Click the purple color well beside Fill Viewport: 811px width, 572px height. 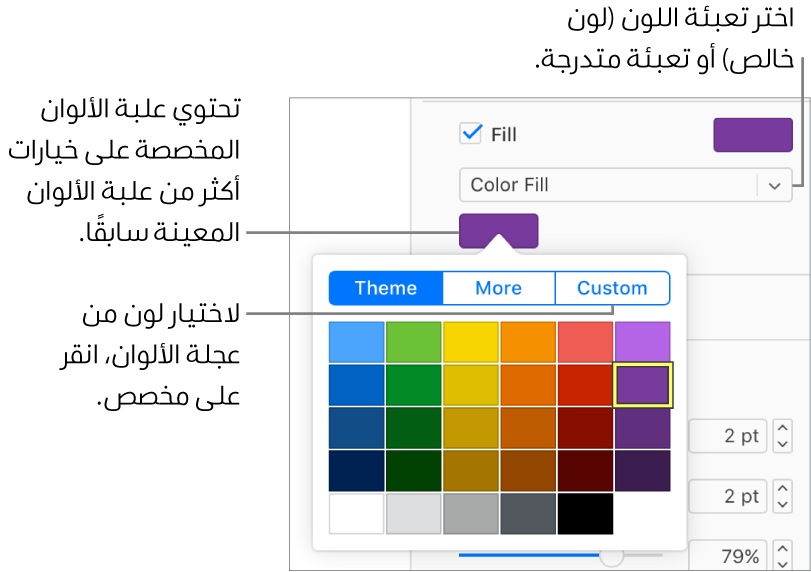(753, 135)
